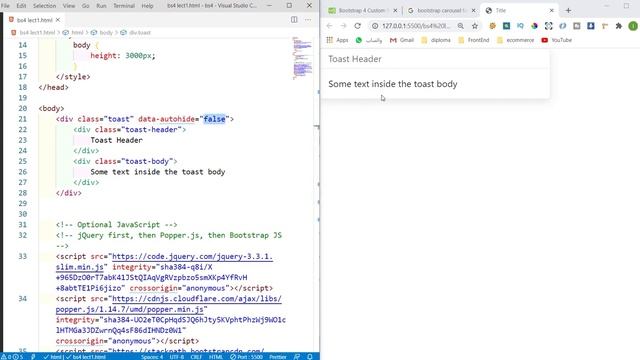
Task: Click the html breadcrumb item
Action: click(x=78, y=33)
